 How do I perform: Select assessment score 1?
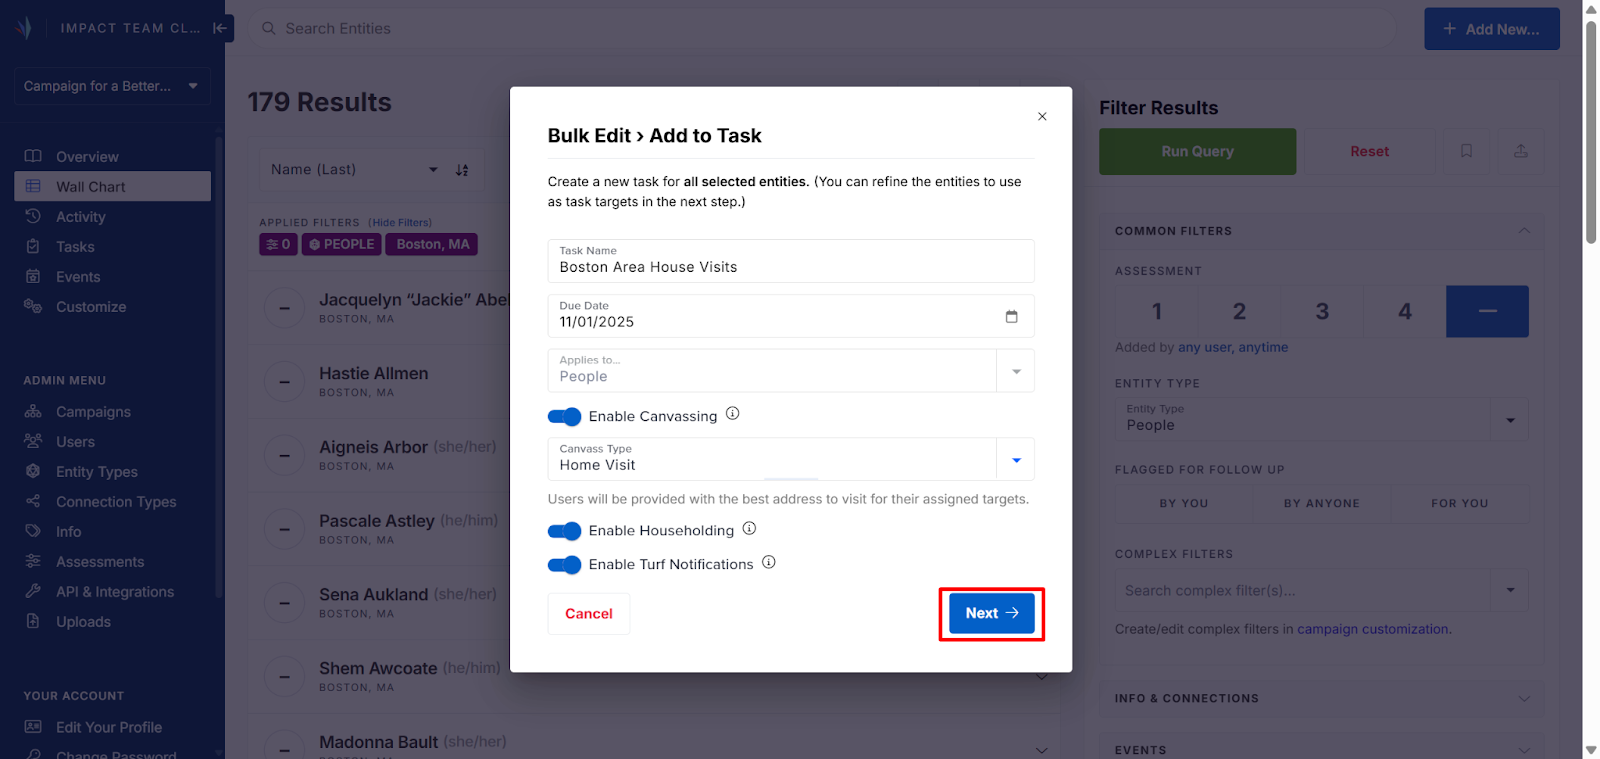(x=1157, y=311)
